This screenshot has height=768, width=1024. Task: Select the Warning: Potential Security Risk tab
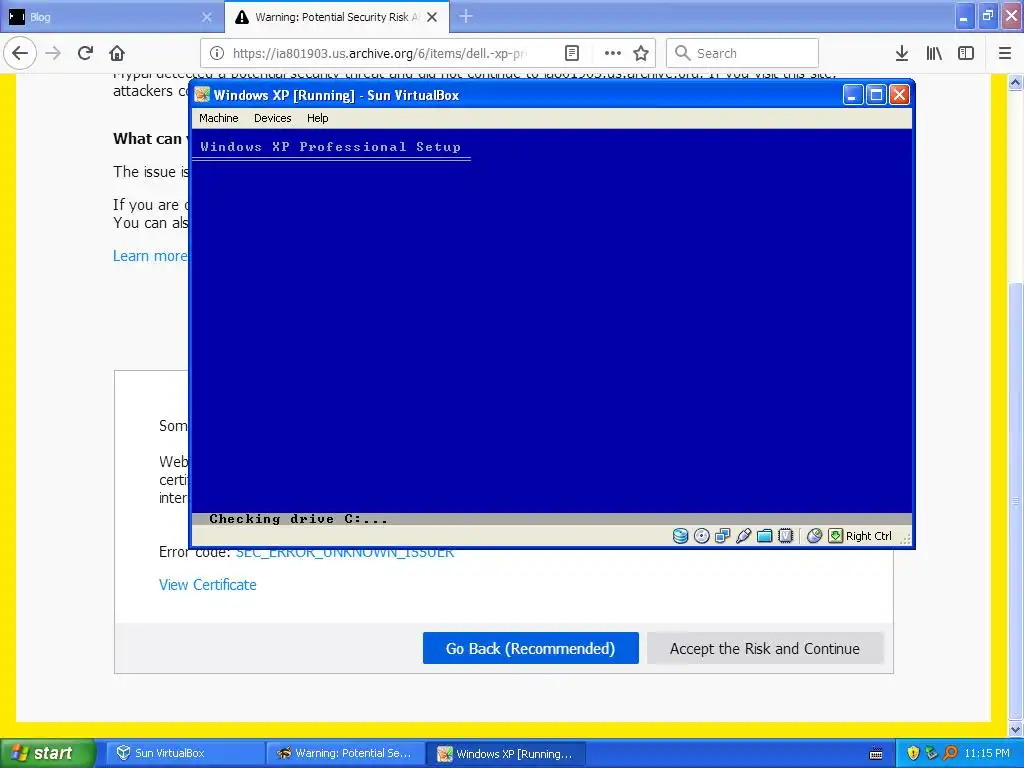336,17
